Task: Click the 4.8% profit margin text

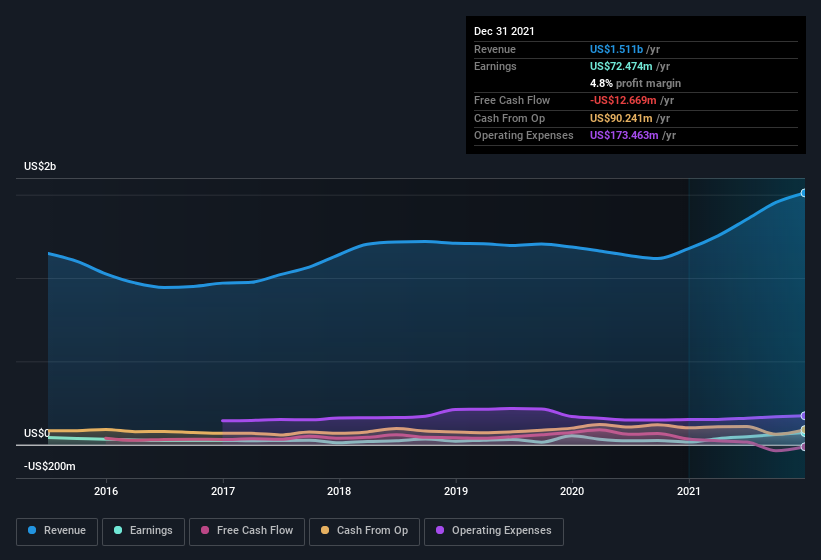Action: pos(635,83)
